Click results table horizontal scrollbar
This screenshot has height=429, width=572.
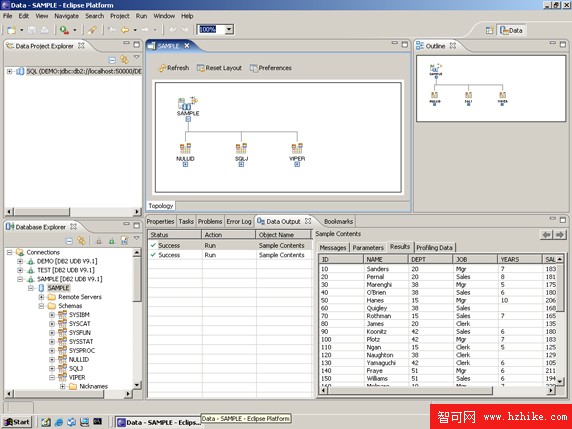coord(410,390)
